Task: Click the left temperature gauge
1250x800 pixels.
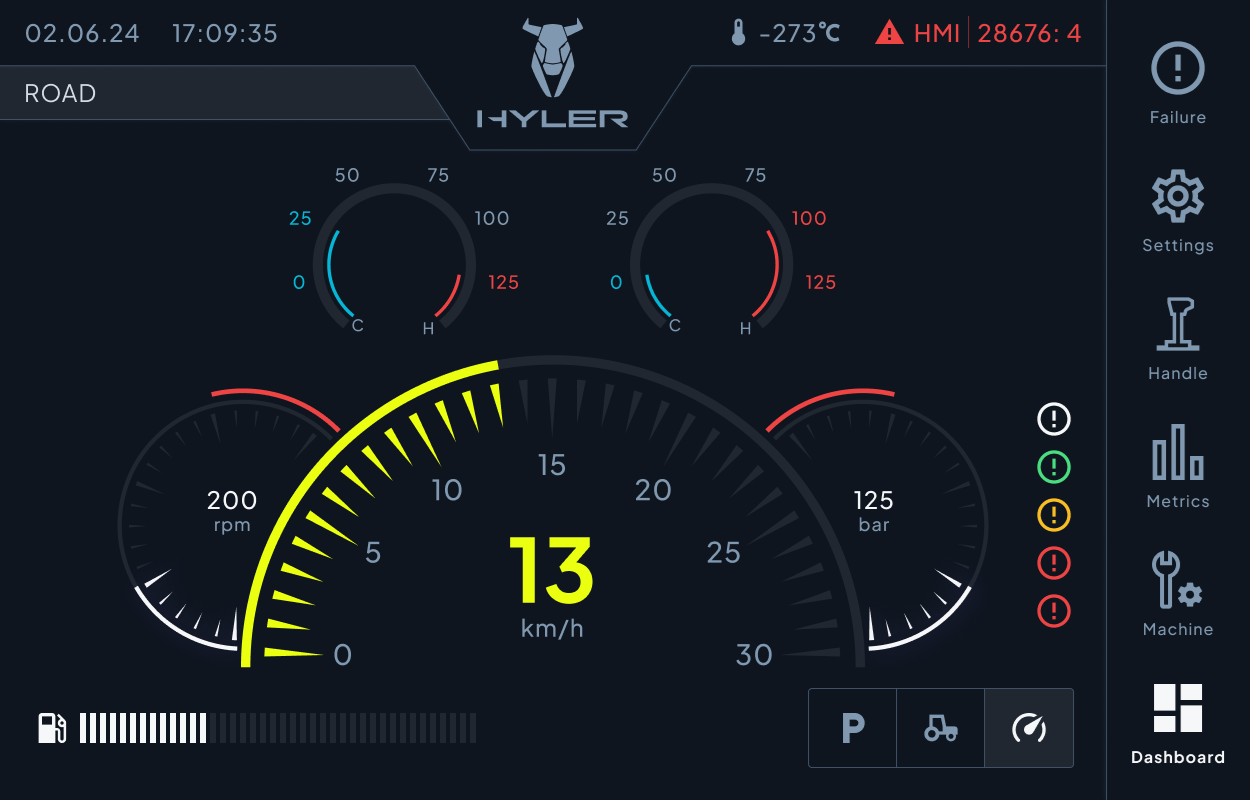Action: pyautogui.click(x=394, y=258)
